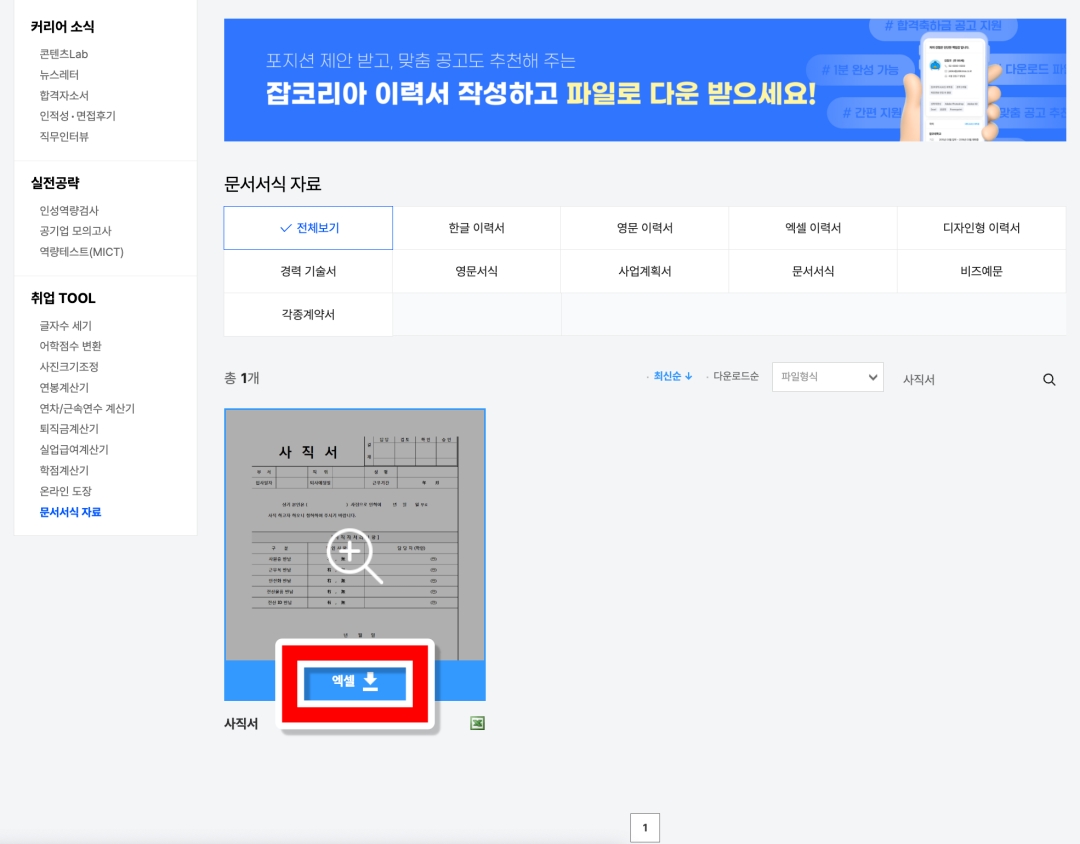This screenshot has width=1080, height=844.
Task: Sort by 다운로드순
Action: click(x=735, y=376)
